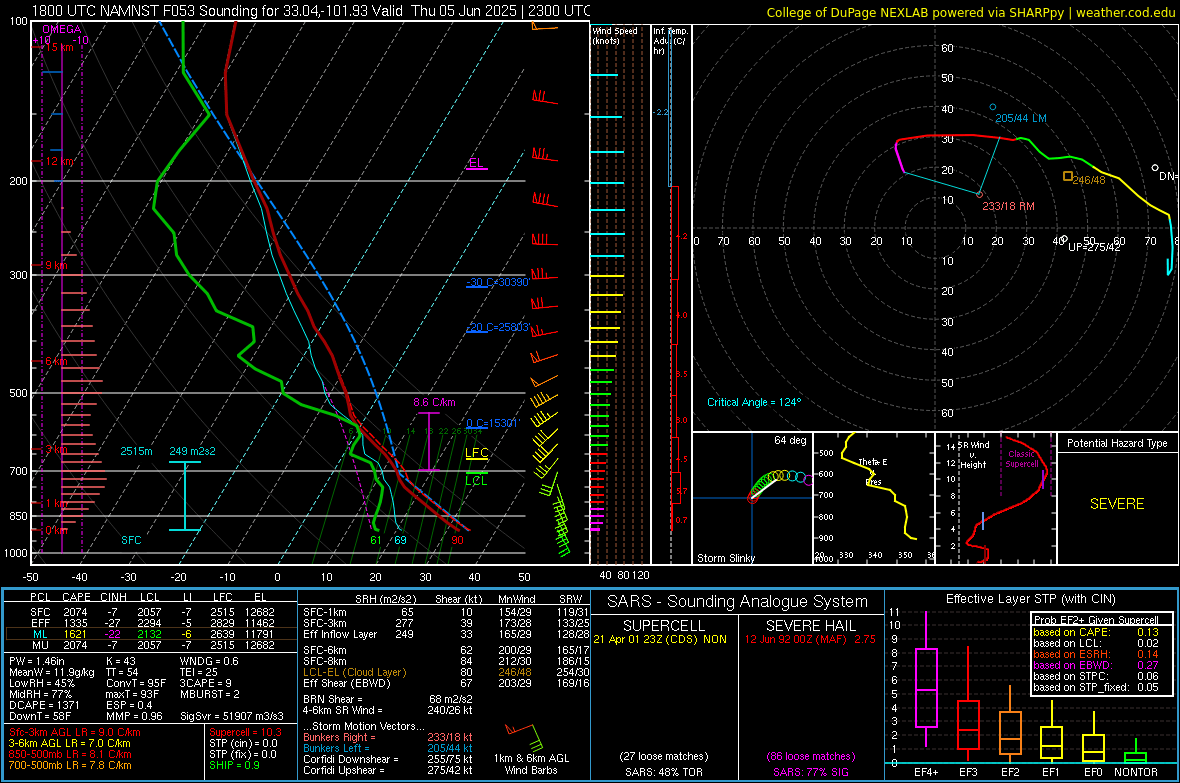Click the sounding title with valid time
The height and width of the screenshot is (783, 1180).
(311, 11)
